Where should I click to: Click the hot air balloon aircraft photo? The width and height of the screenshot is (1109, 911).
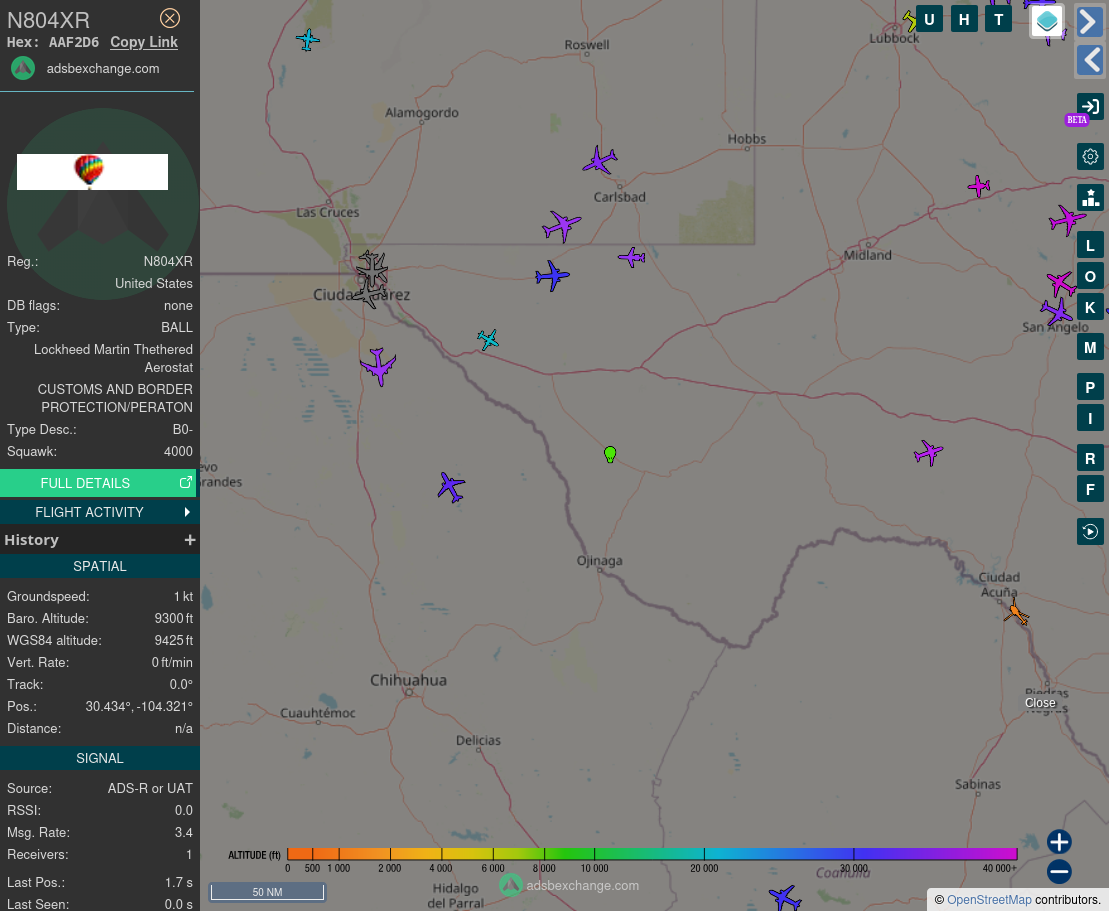pyautogui.click(x=93, y=172)
